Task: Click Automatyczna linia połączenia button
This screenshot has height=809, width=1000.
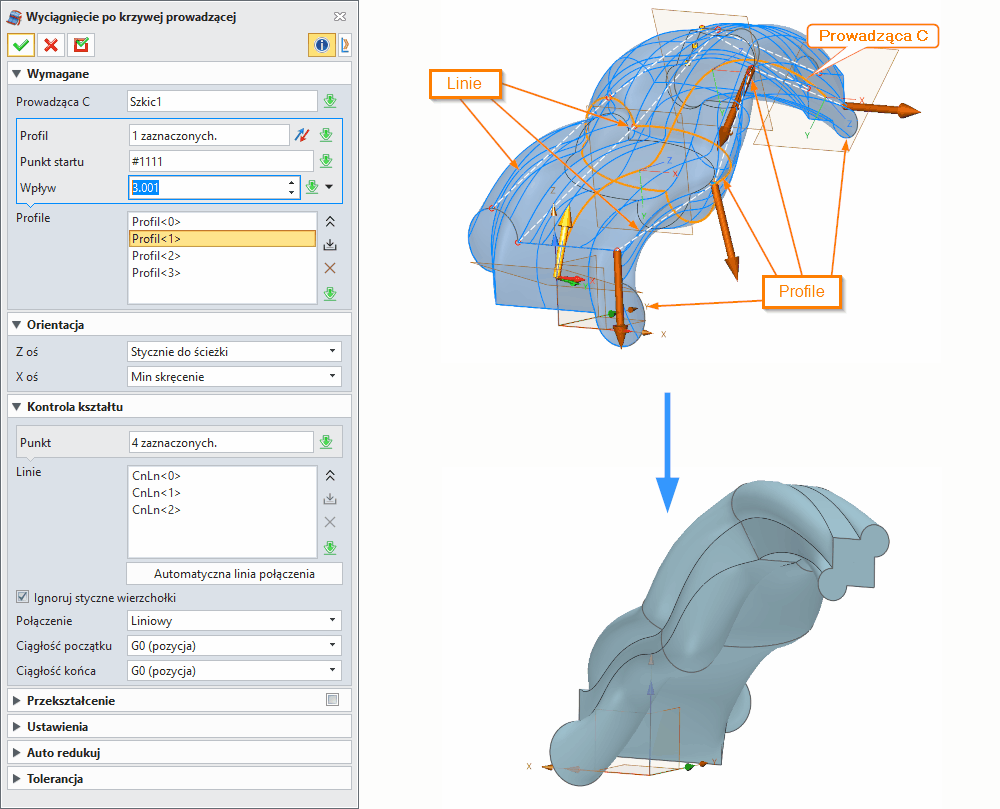Action: point(234,574)
